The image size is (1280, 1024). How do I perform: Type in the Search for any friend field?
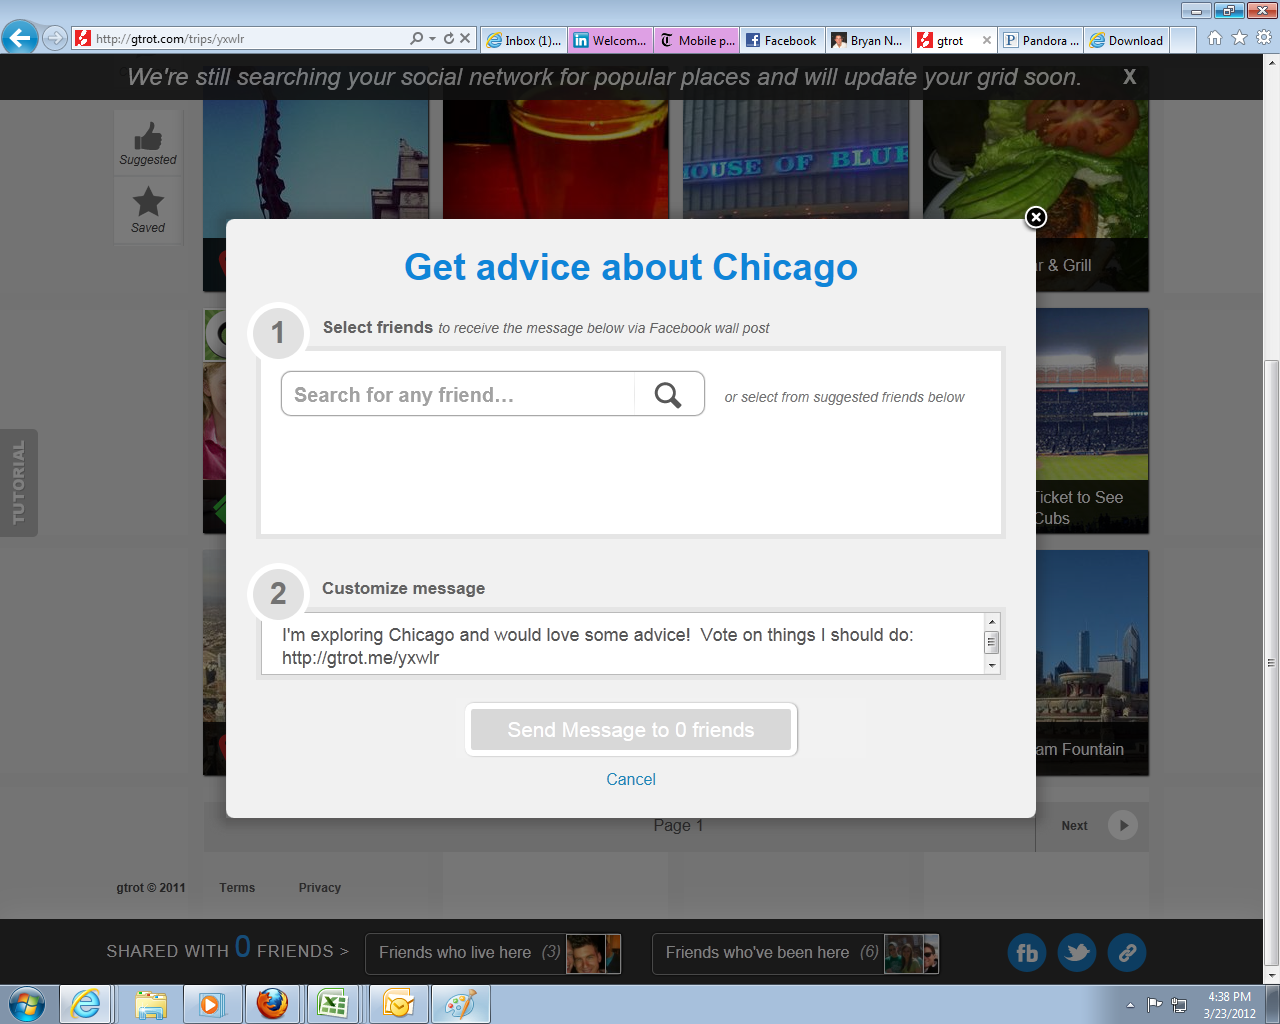[x=458, y=395]
